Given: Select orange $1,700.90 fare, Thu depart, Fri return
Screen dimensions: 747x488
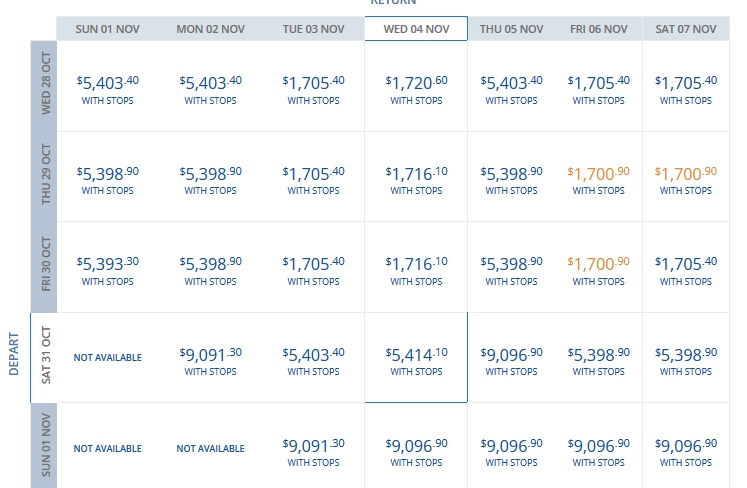Looking at the screenshot, I should click(599, 179).
